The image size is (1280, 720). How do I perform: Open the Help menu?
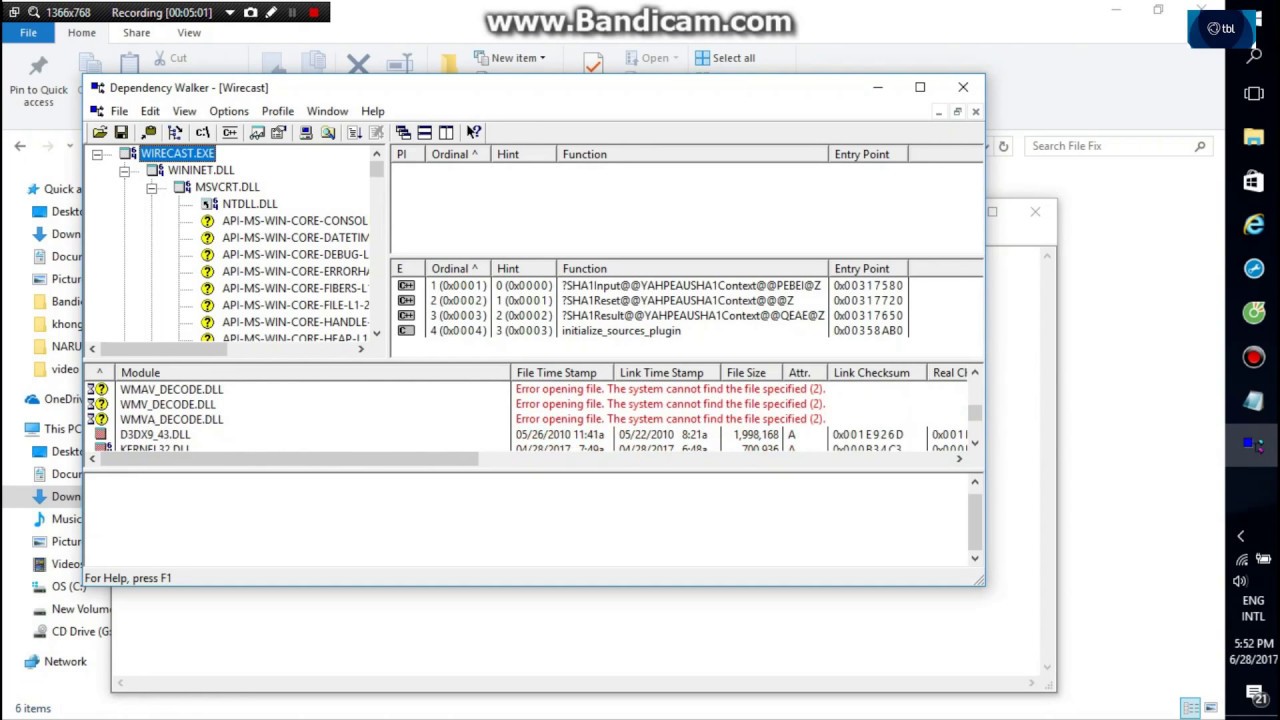(373, 111)
